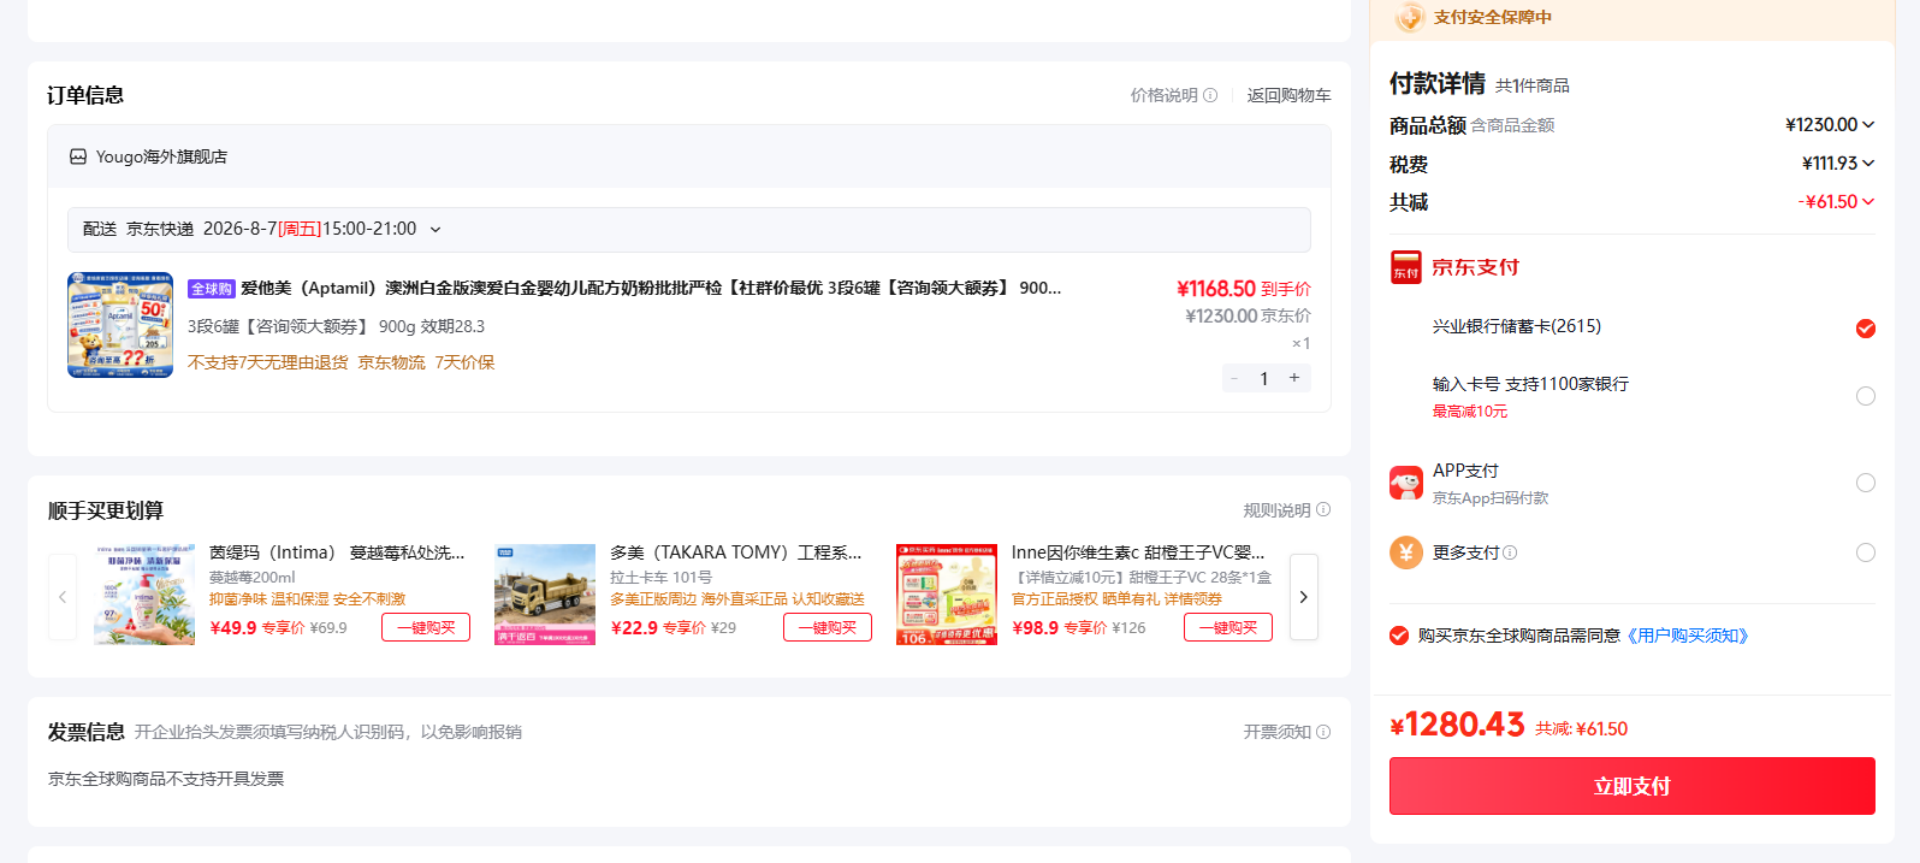Viewport: 1920px width, 863px height.
Task: Click the ¥98.9 专享价 price
Action: coord(1059,628)
